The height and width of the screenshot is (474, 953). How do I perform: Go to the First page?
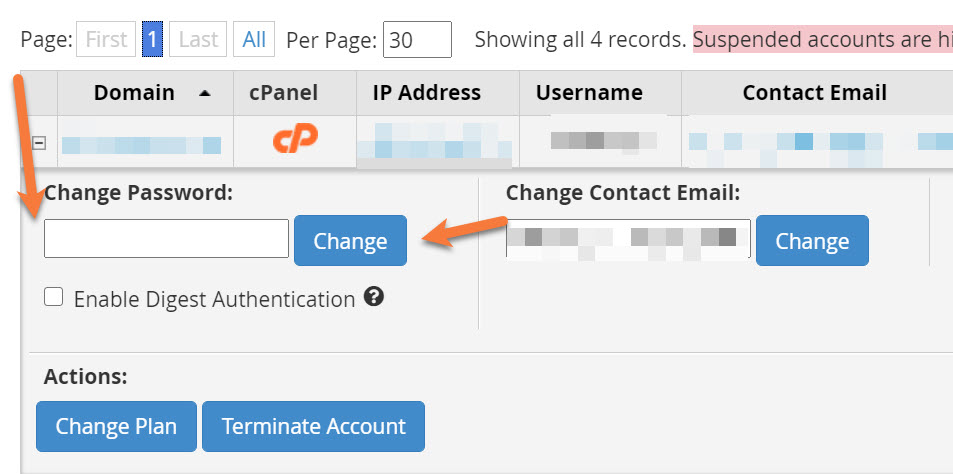[106, 40]
